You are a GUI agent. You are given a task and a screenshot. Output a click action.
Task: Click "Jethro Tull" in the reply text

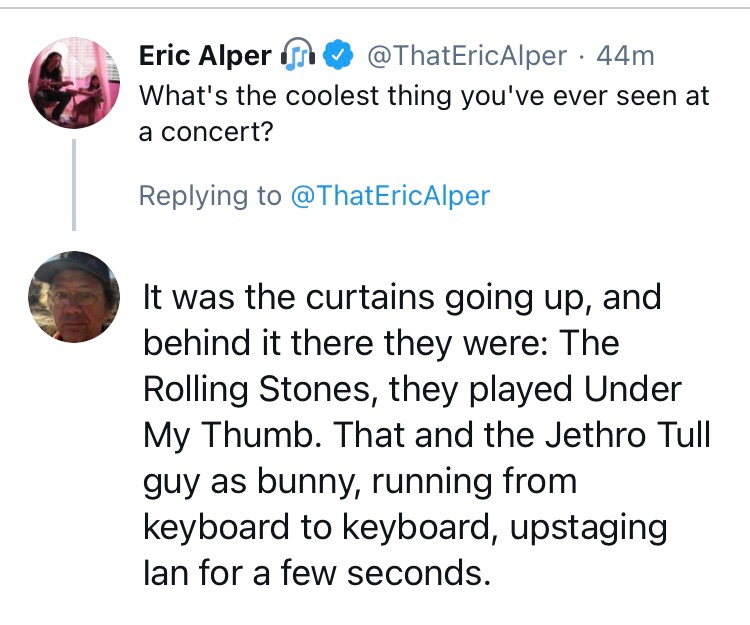(618, 436)
